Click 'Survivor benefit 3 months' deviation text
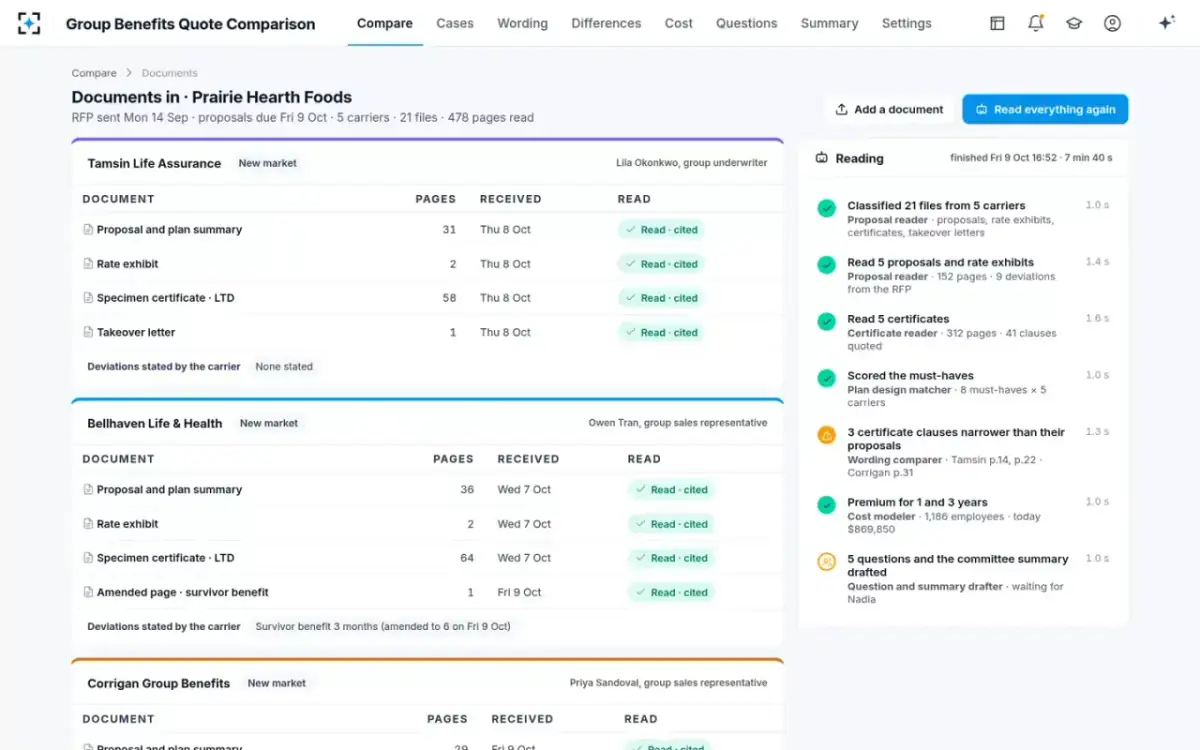 [x=383, y=627]
